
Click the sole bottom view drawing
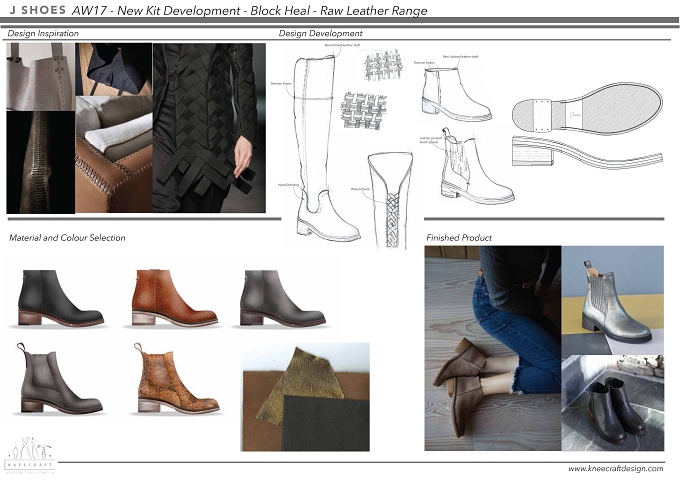tap(587, 108)
